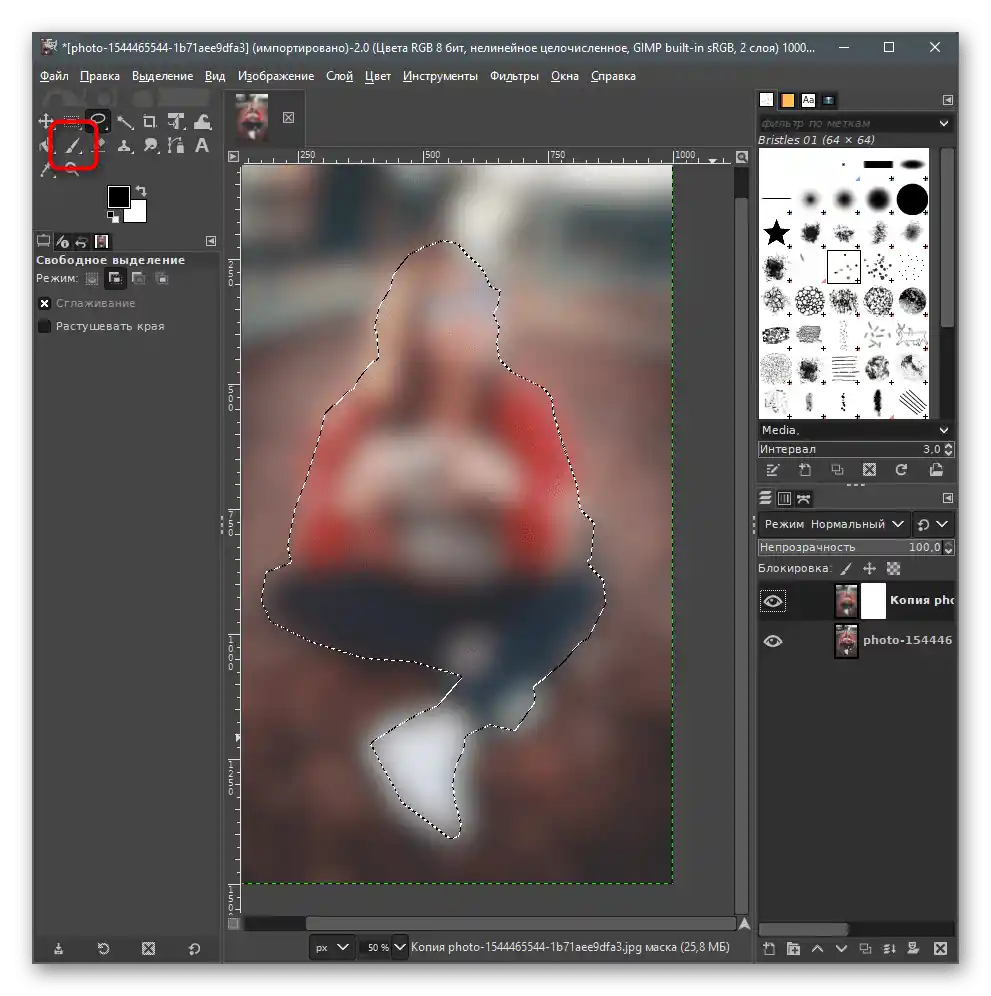Swap foreground and background colors arrow

point(142,191)
